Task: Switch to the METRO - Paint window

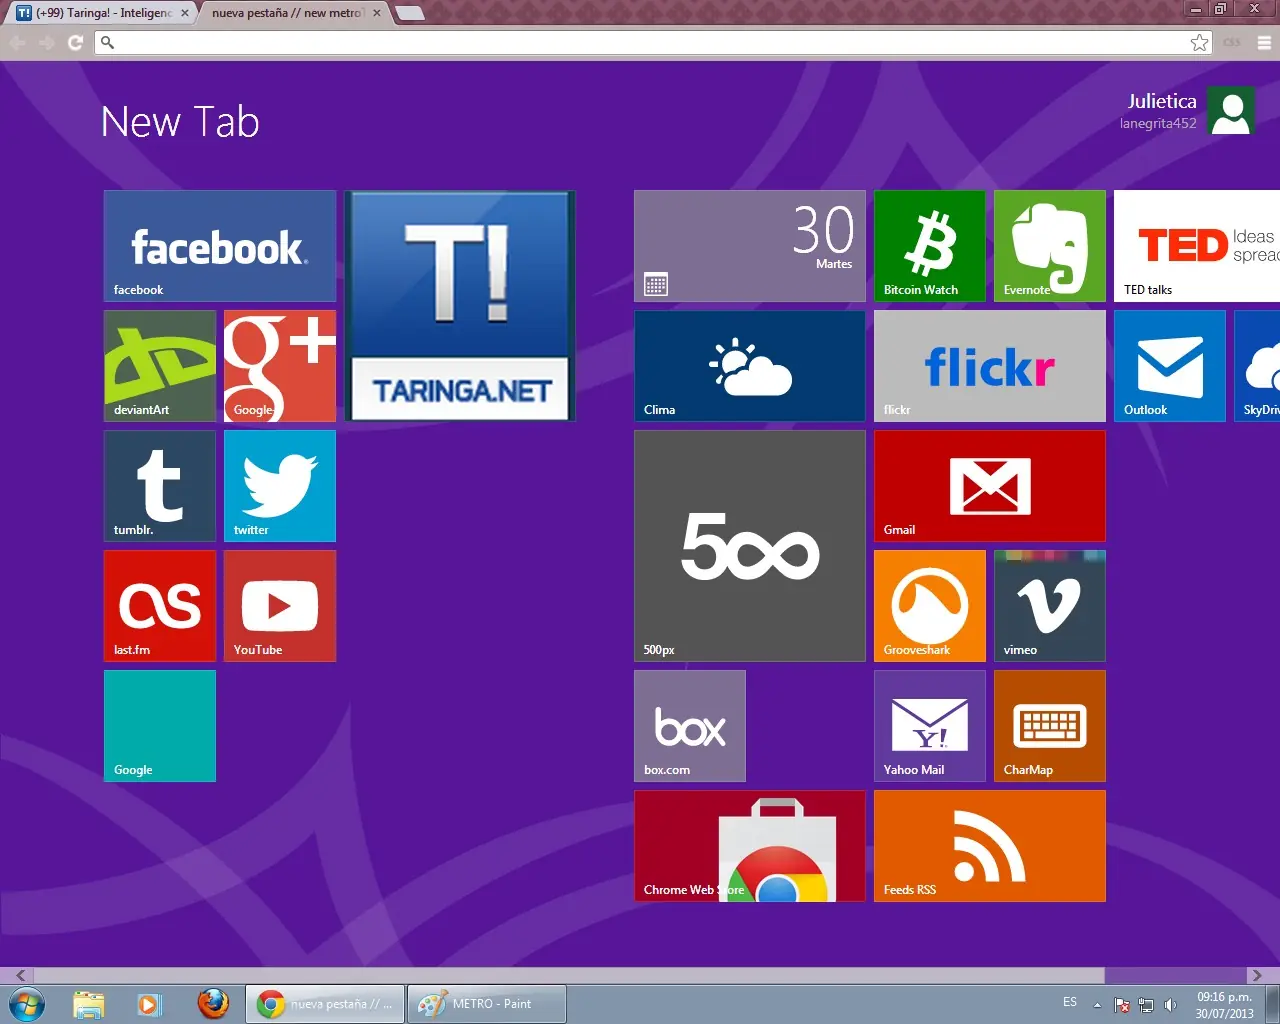Action: (487, 1004)
